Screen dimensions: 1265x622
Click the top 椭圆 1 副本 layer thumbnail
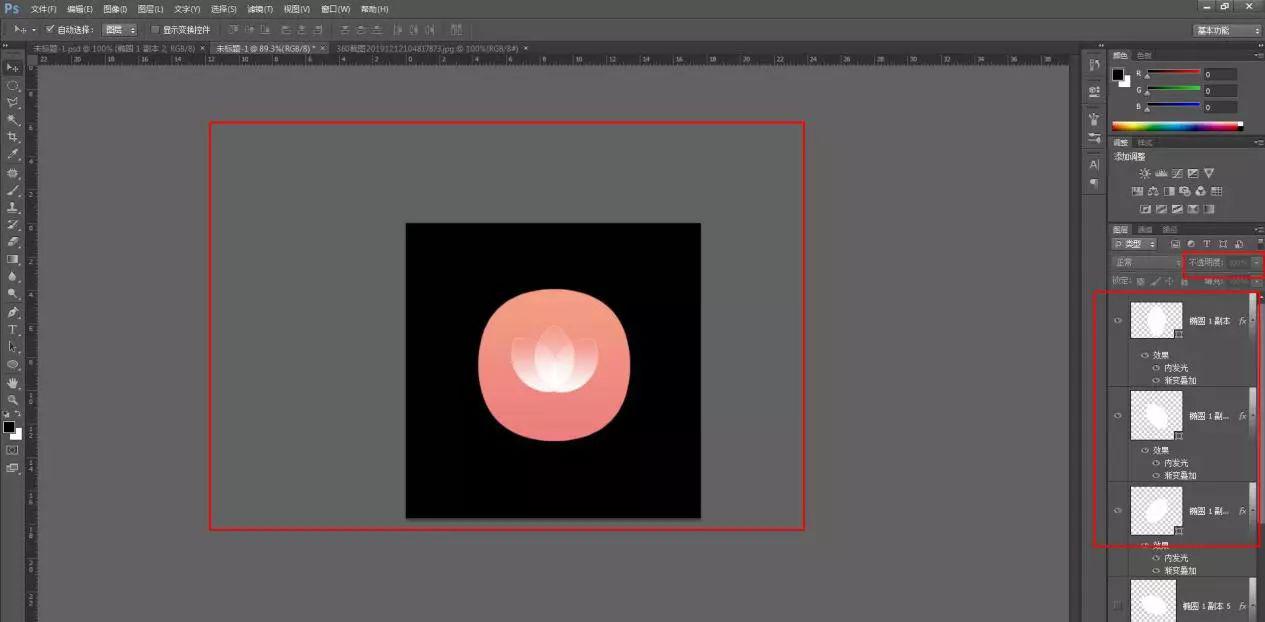(1156, 321)
